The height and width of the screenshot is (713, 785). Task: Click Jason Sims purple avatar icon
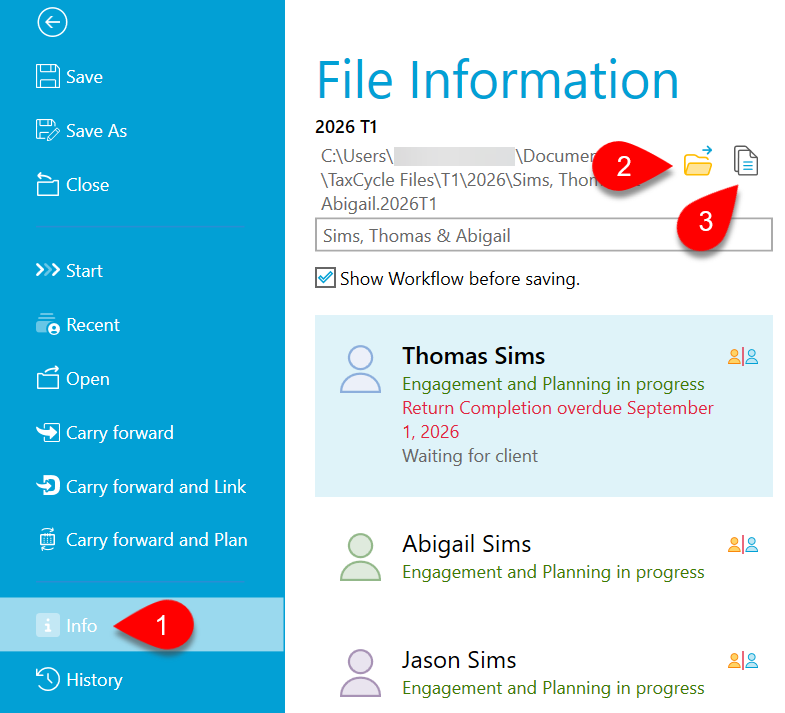coord(360,673)
